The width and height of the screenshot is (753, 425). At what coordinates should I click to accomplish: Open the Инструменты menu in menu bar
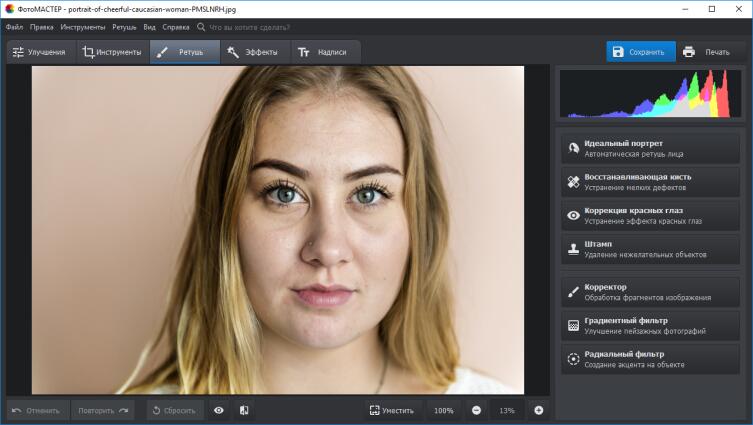82,27
